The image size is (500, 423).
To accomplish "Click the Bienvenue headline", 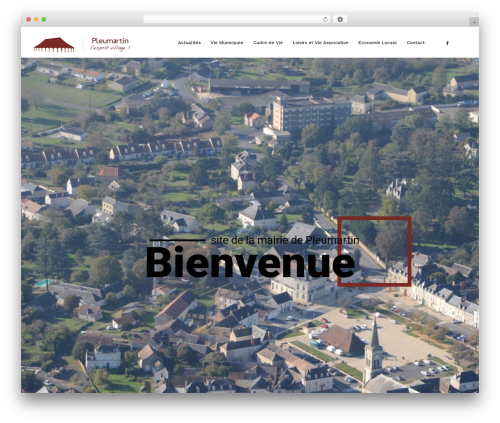I will click(250, 263).
